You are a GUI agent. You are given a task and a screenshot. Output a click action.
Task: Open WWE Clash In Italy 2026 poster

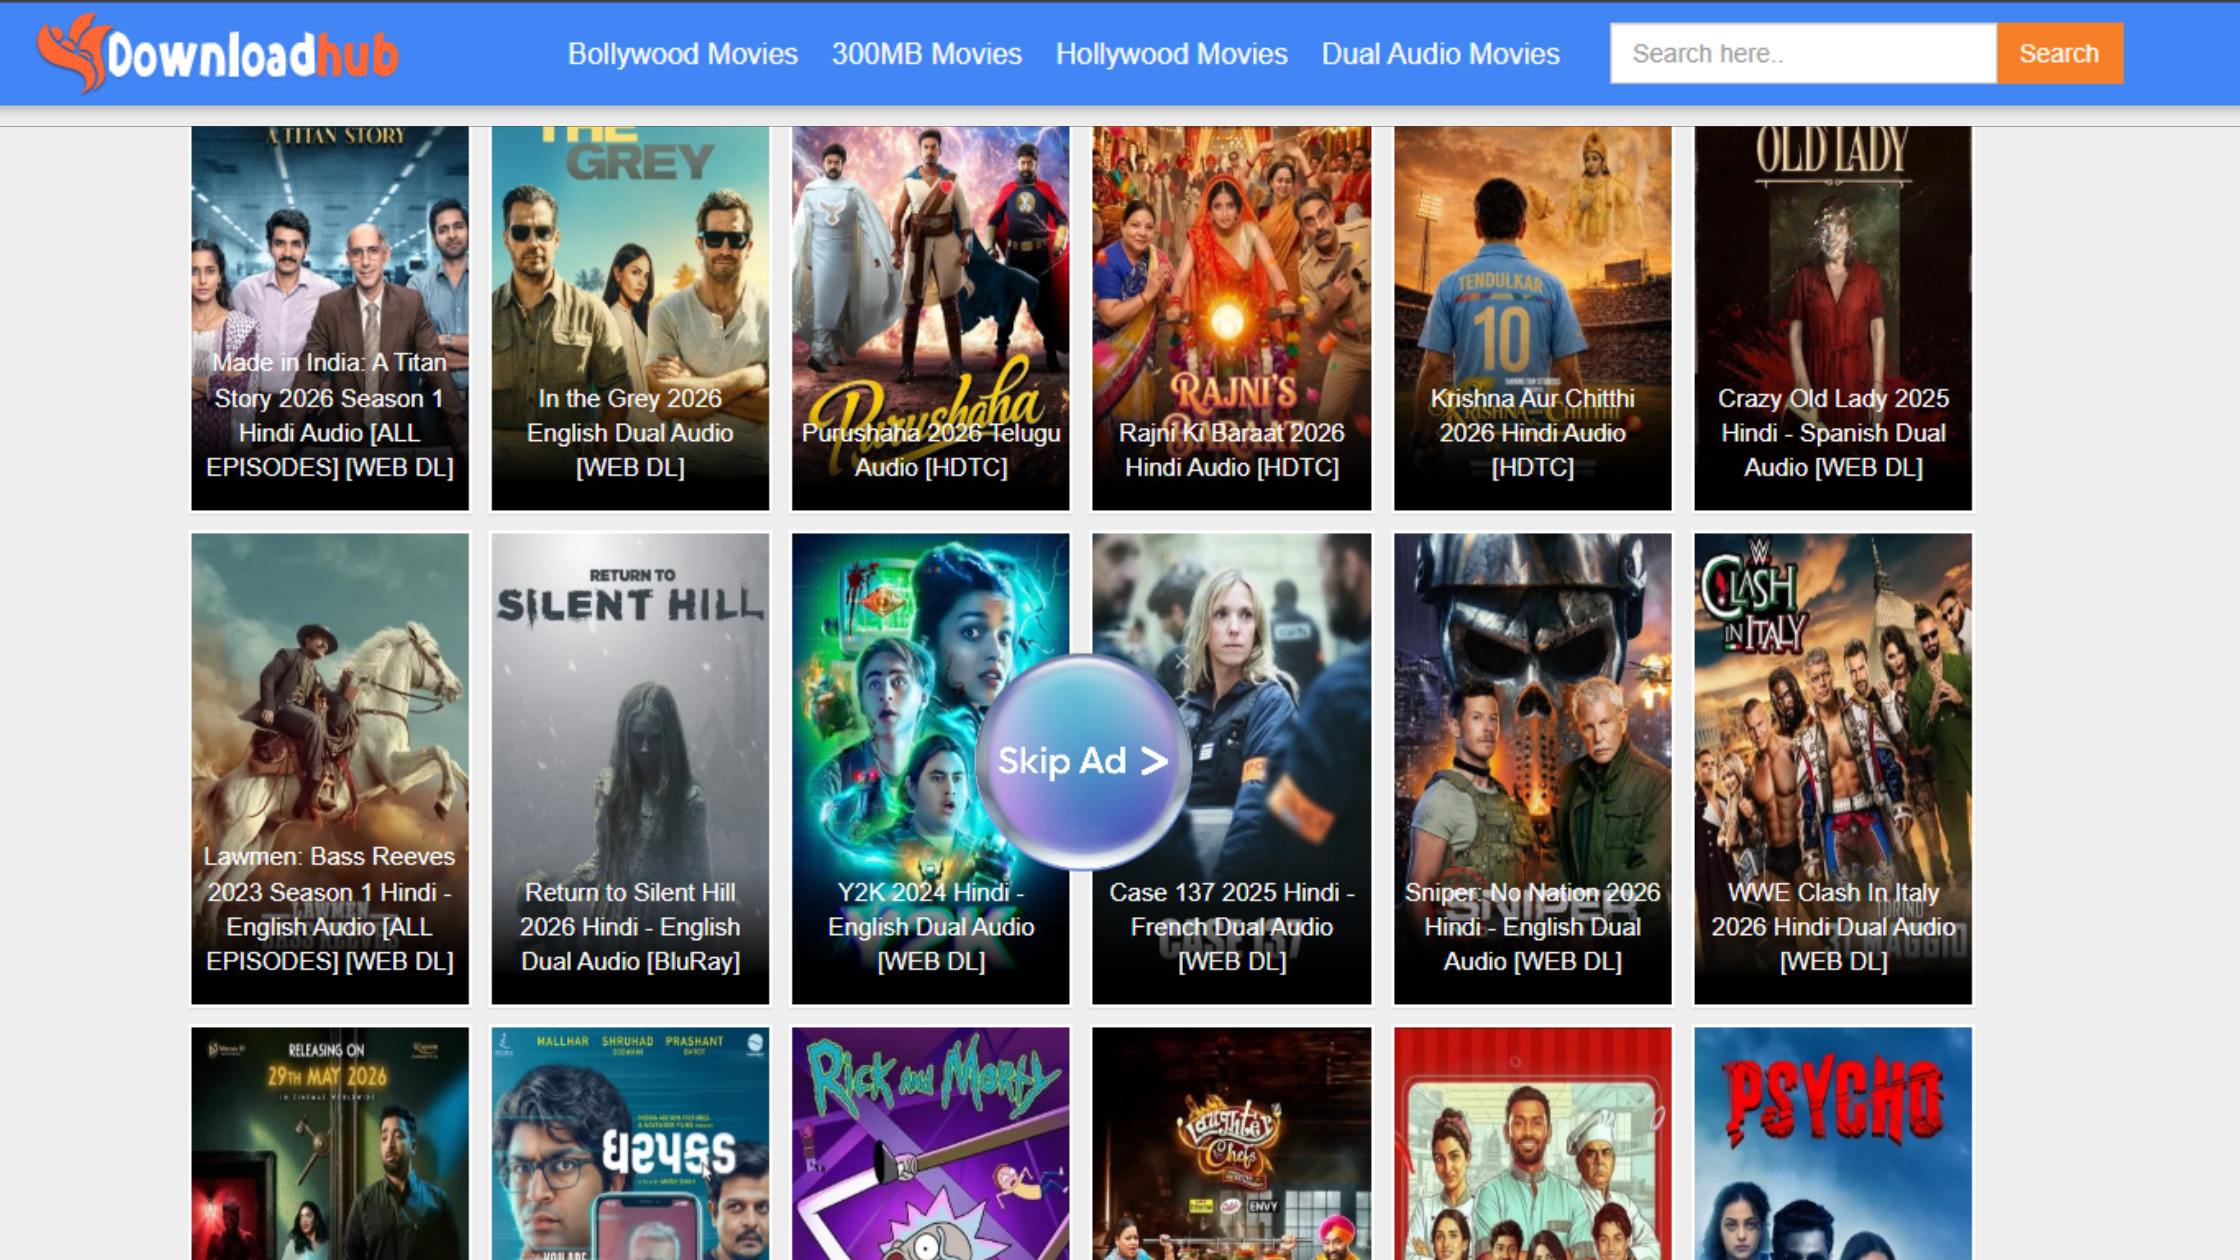(x=1833, y=768)
